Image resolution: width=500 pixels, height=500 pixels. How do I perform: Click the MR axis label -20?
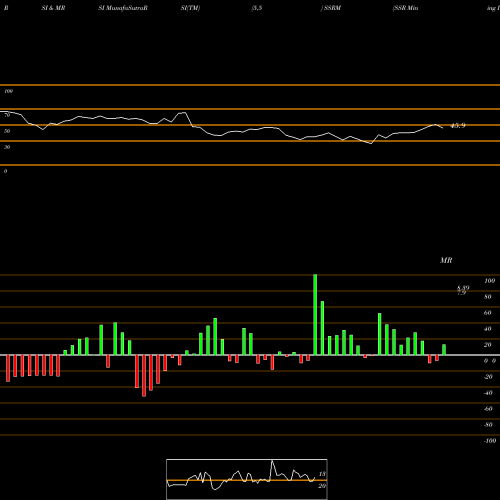[488, 377]
